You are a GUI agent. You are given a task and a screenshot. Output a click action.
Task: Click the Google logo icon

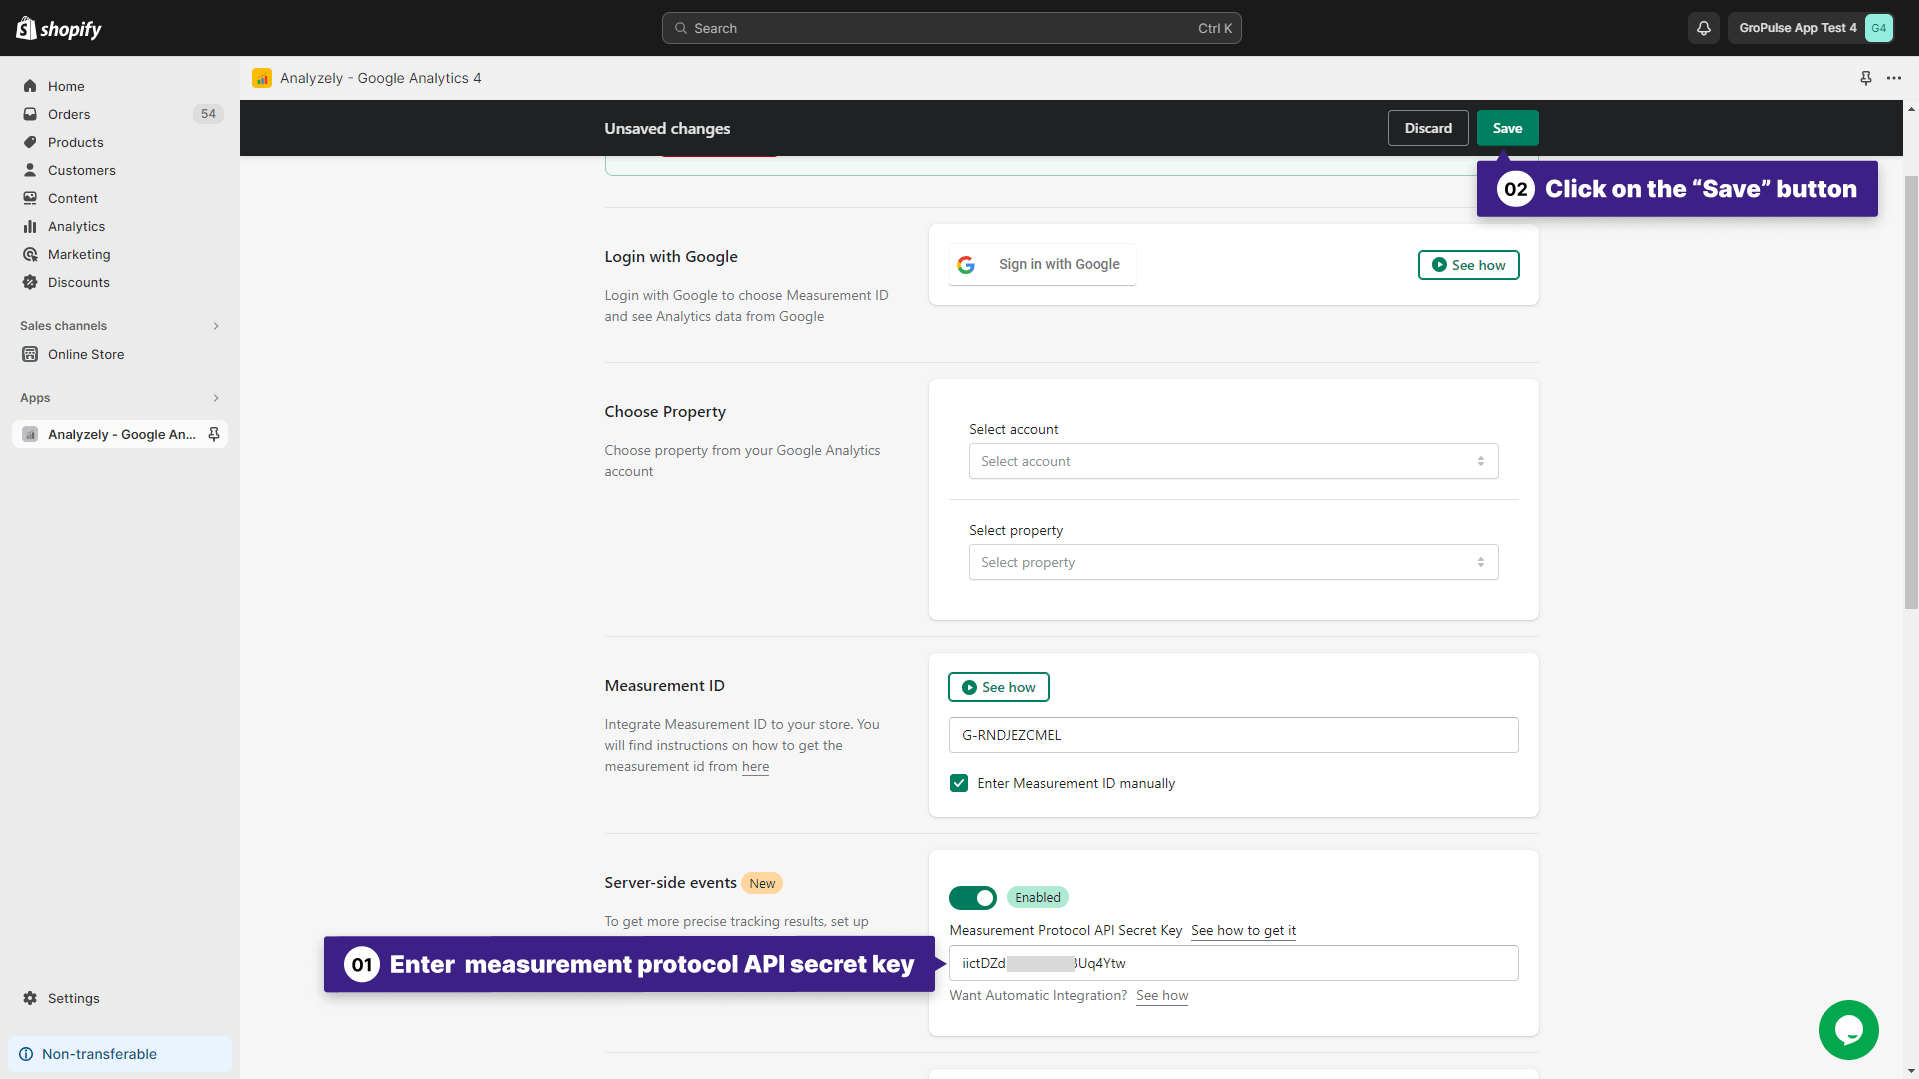pyautogui.click(x=966, y=265)
